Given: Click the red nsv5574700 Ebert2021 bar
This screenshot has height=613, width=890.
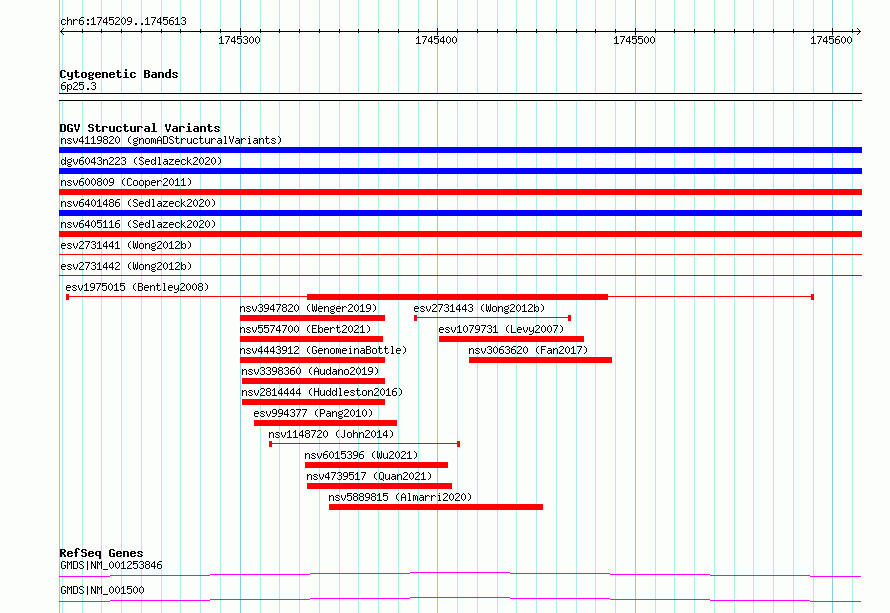Looking at the screenshot, I should pyautogui.click(x=312, y=339).
